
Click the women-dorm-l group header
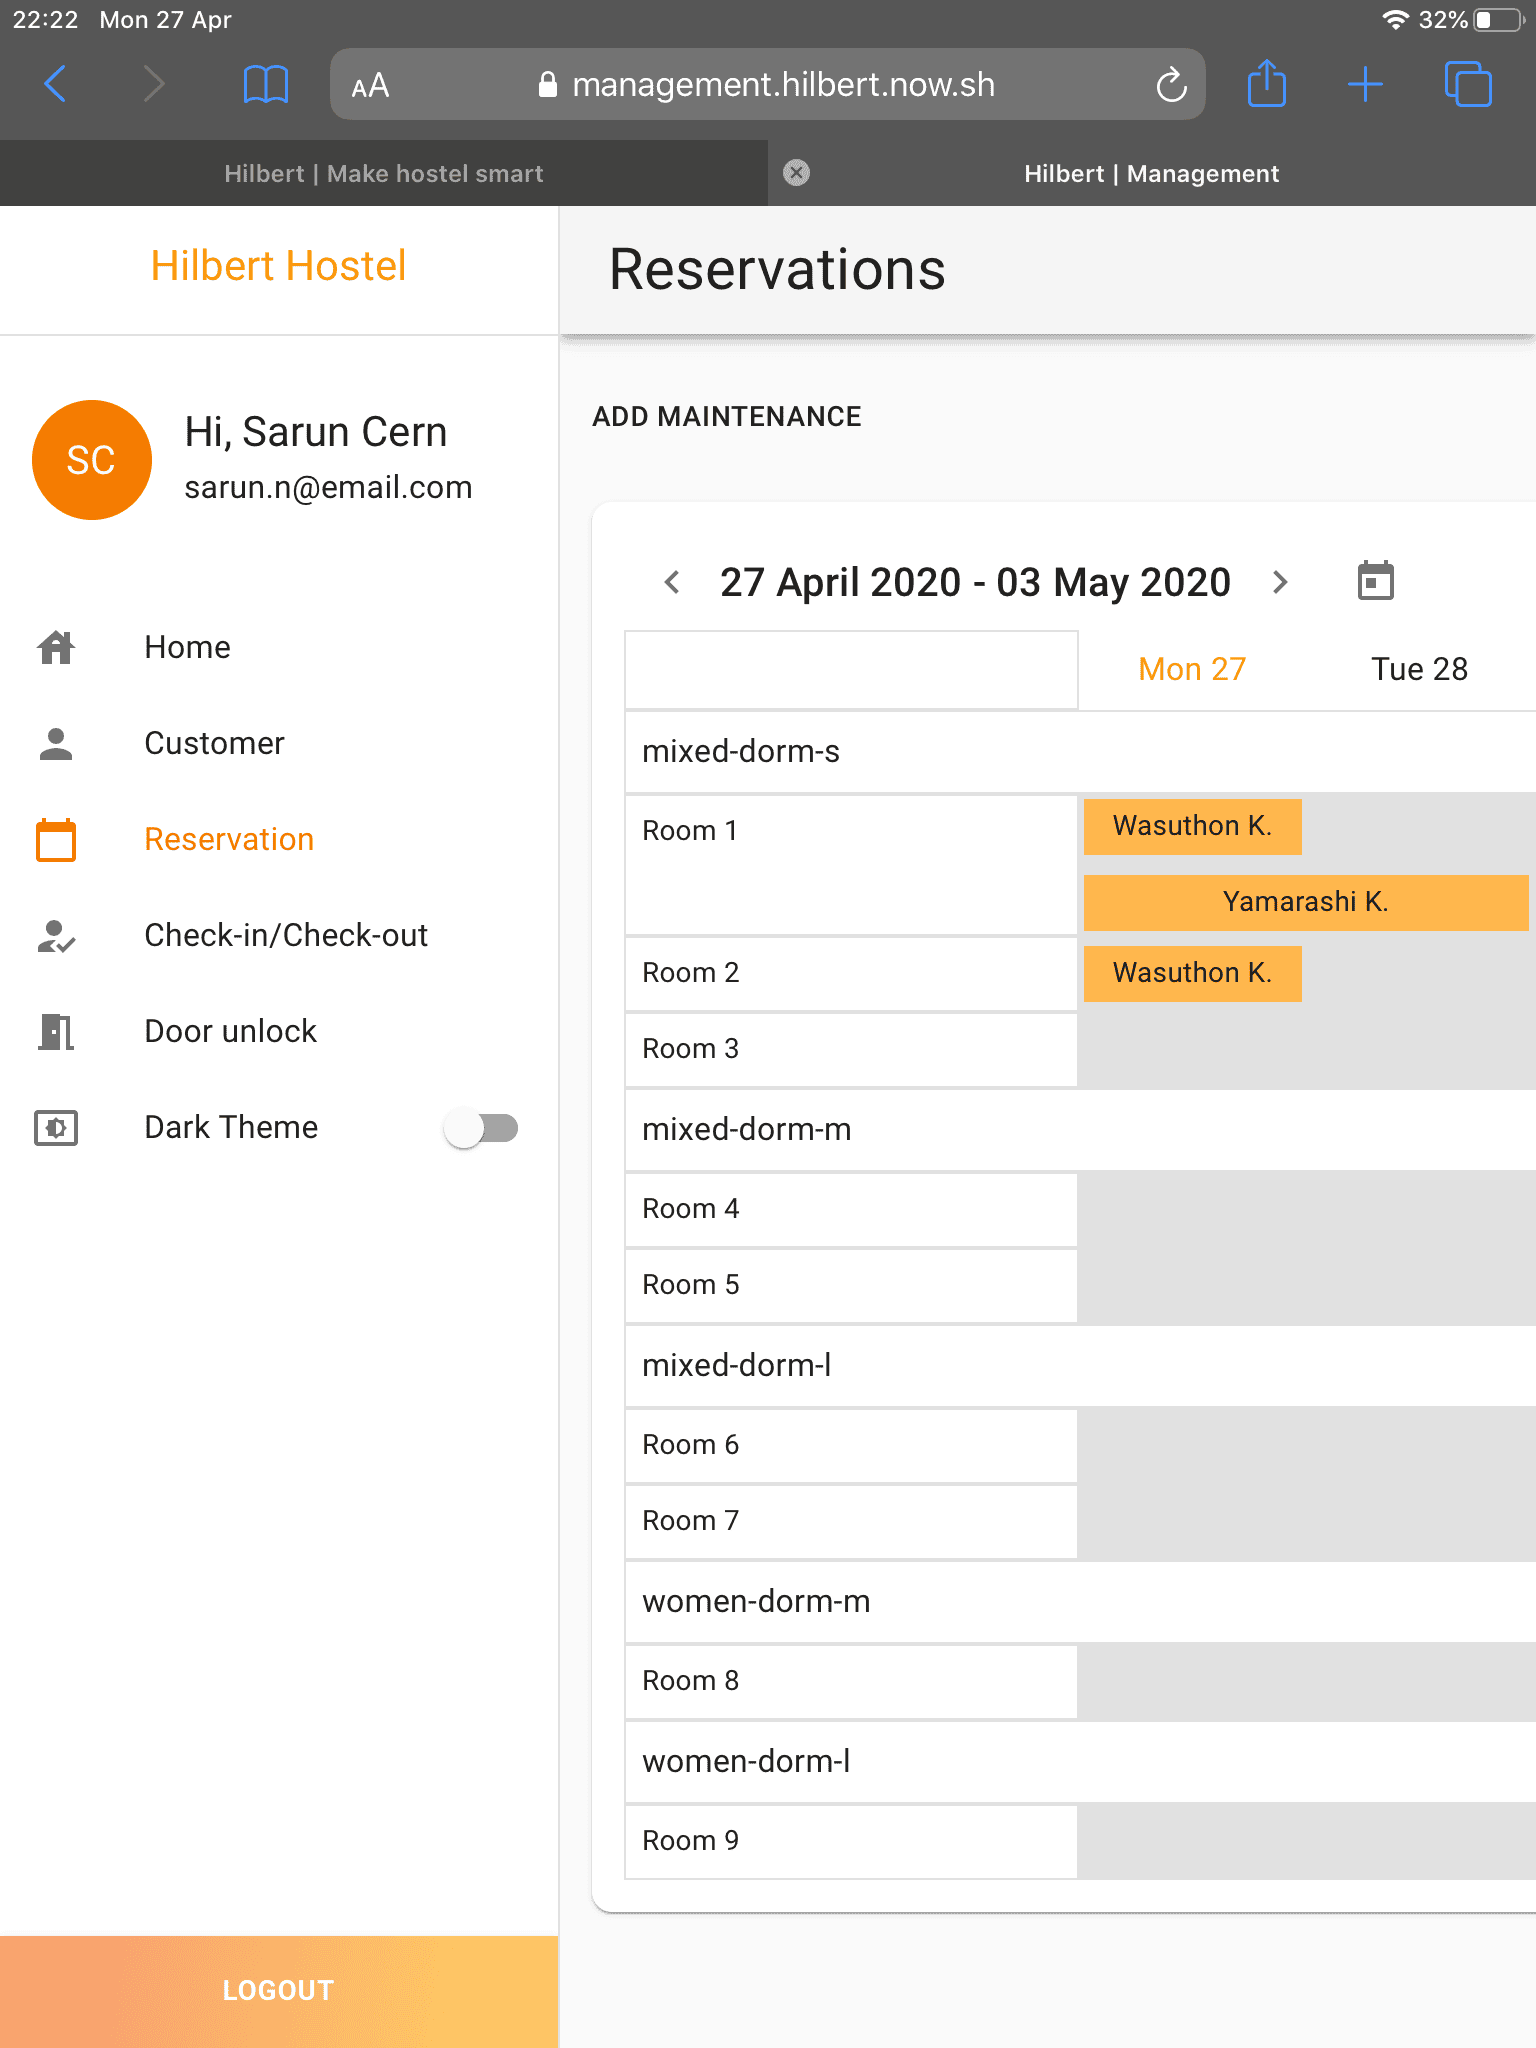pos(1080,1762)
